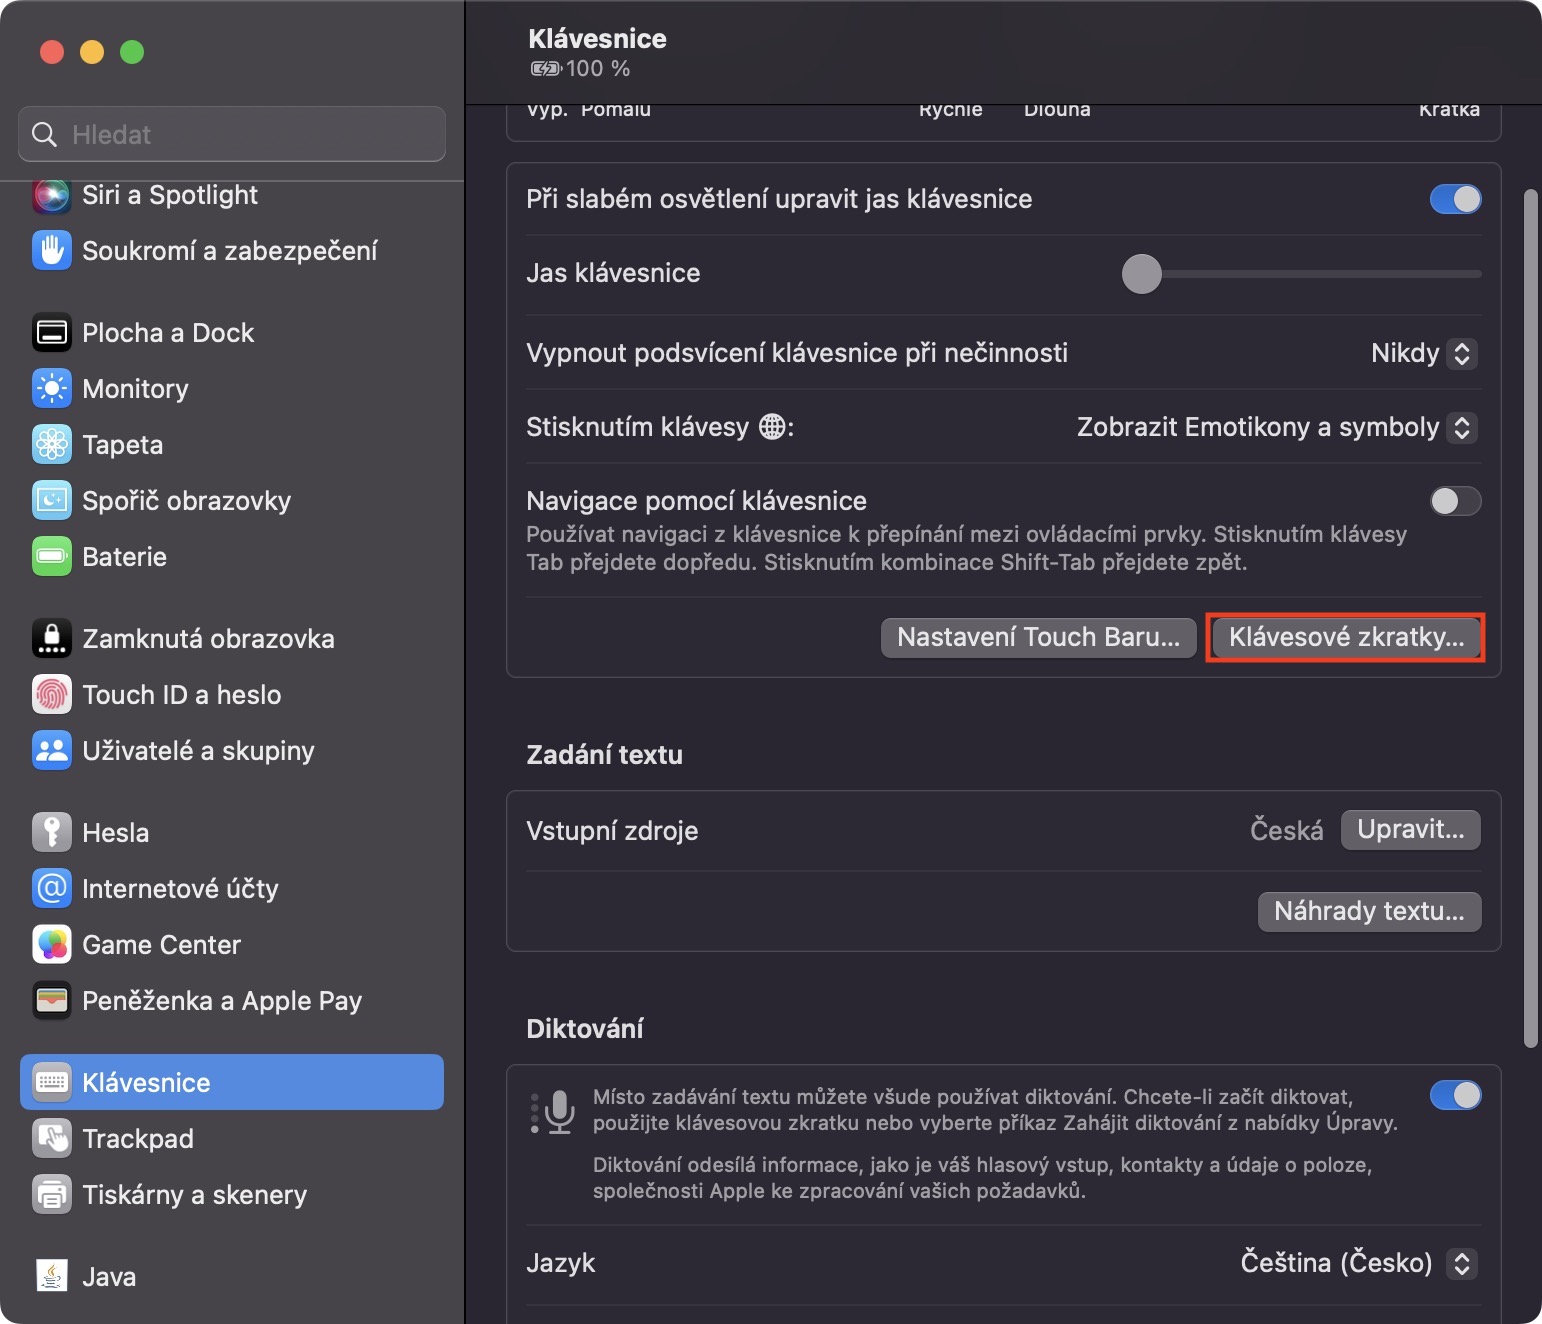The image size is (1542, 1324).
Task: Open Siri a Spotlight icon in sidebar
Action: [51, 195]
